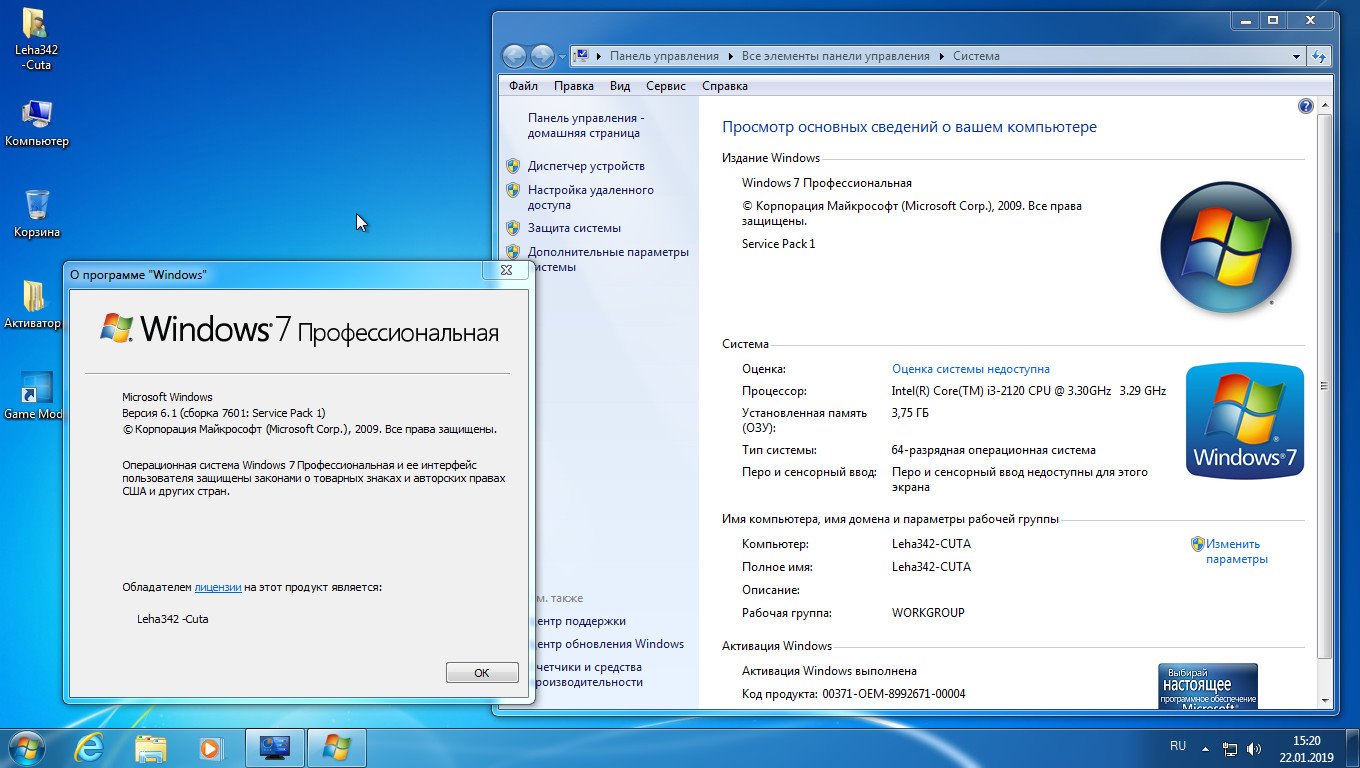Click the Back arrow in System window
Viewport: 1360px width, 768px height.
(x=514, y=56)
